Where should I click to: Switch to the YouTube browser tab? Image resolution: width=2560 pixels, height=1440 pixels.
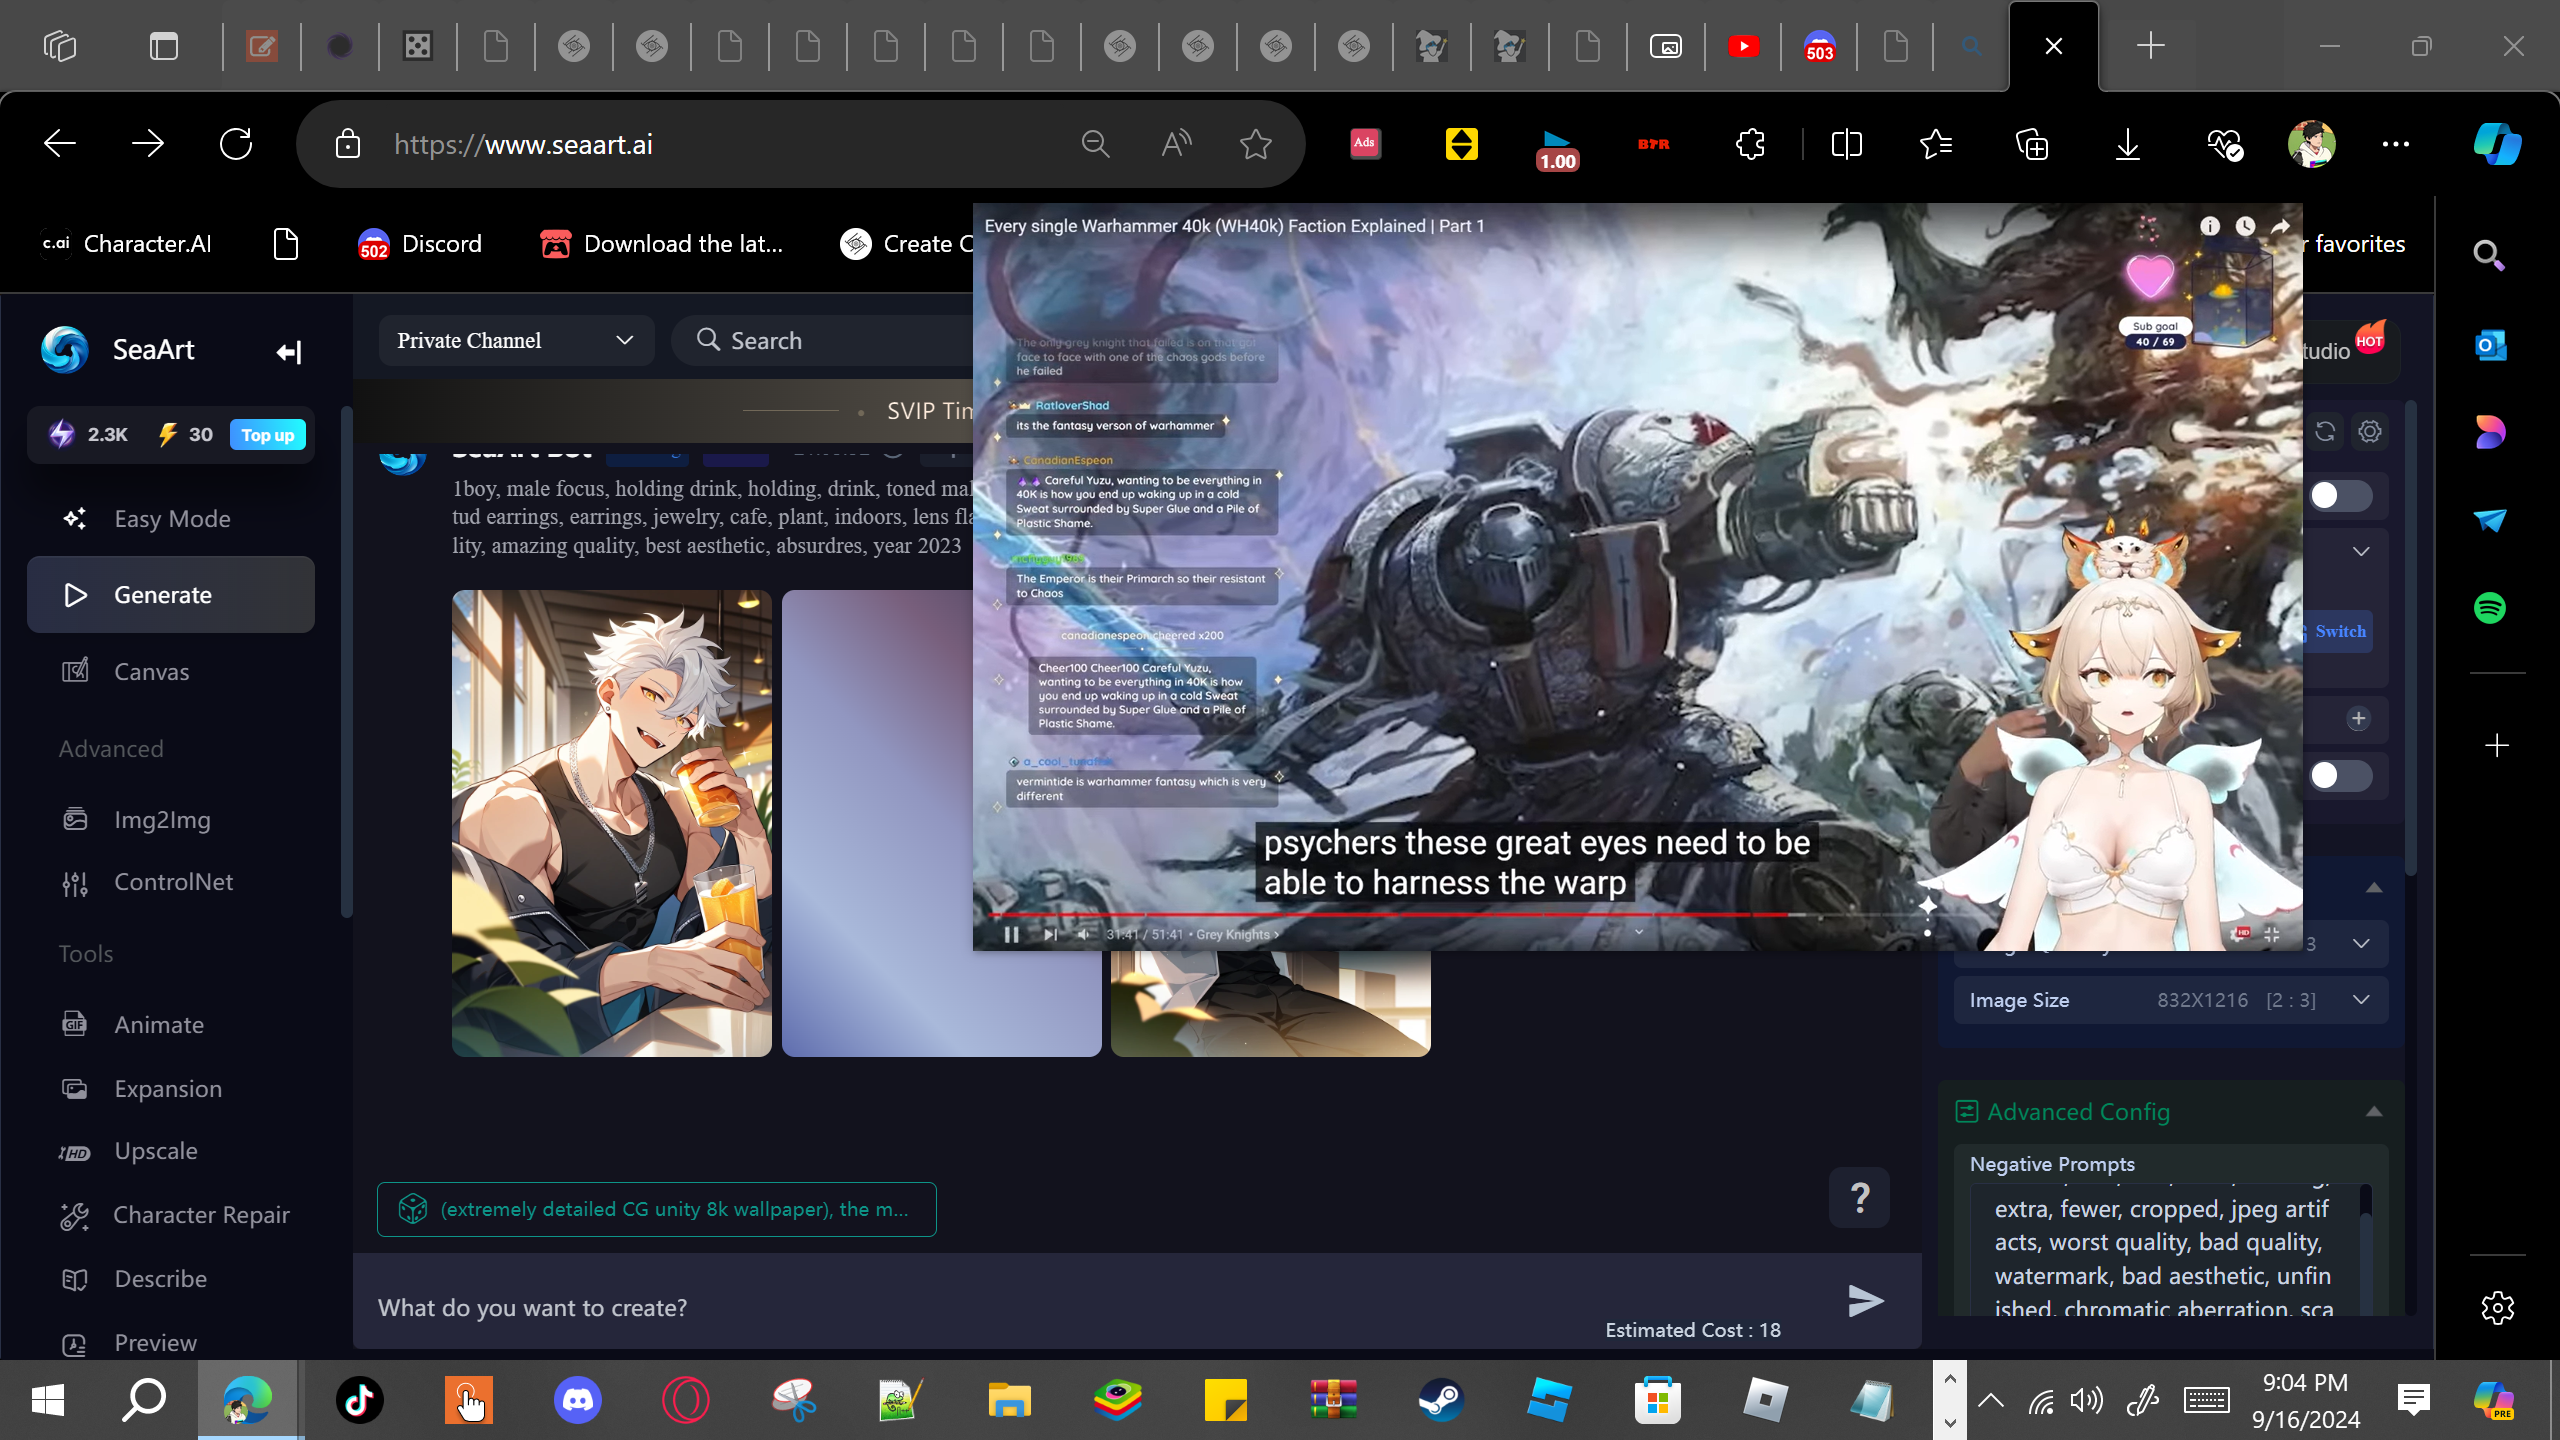1743,46
